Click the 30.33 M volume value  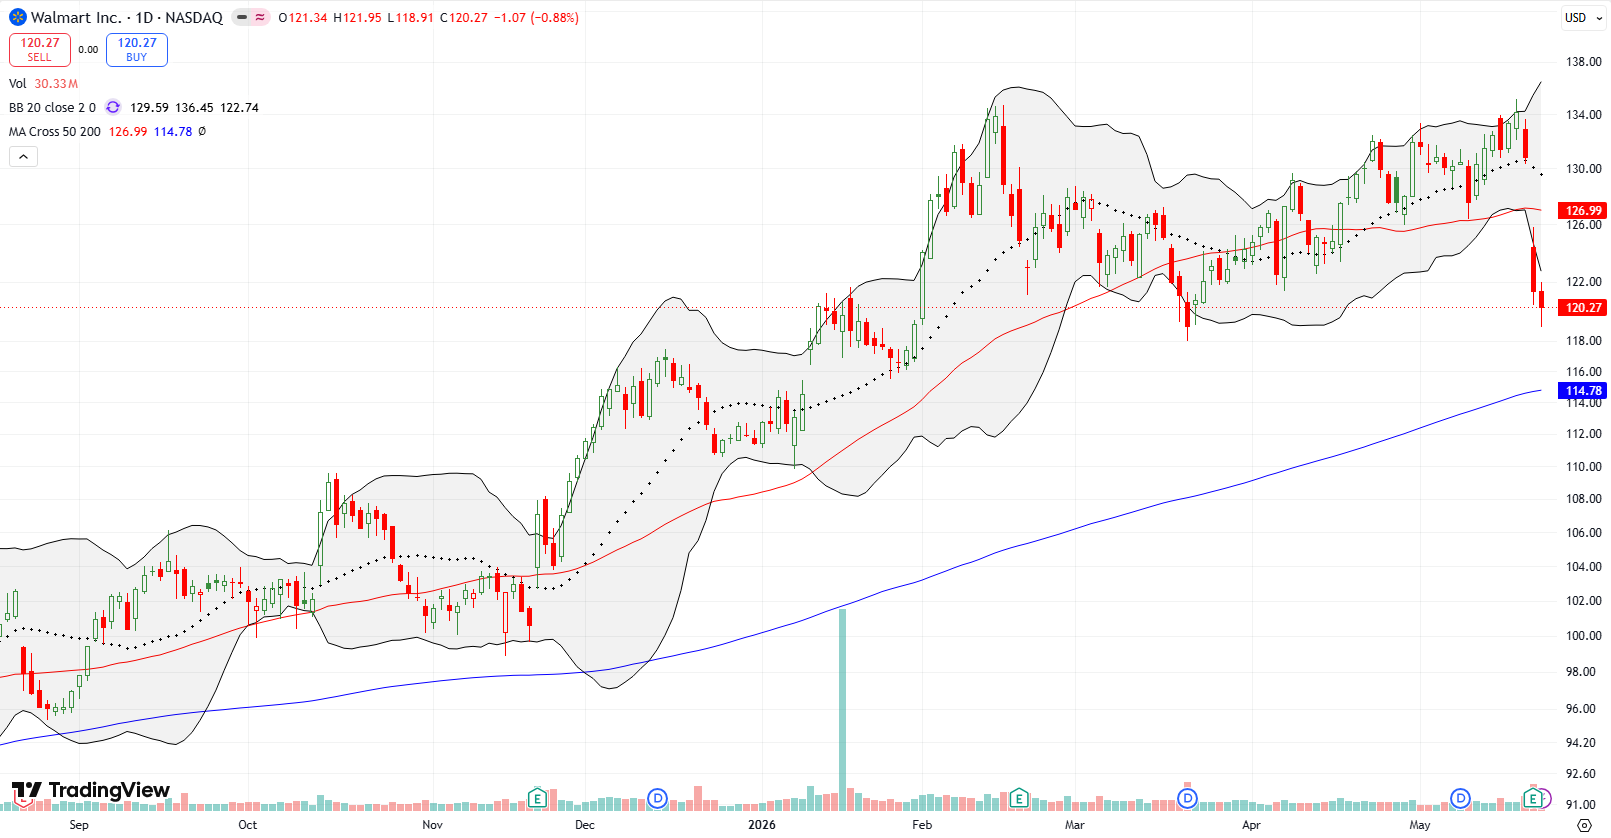coord(56,84)
